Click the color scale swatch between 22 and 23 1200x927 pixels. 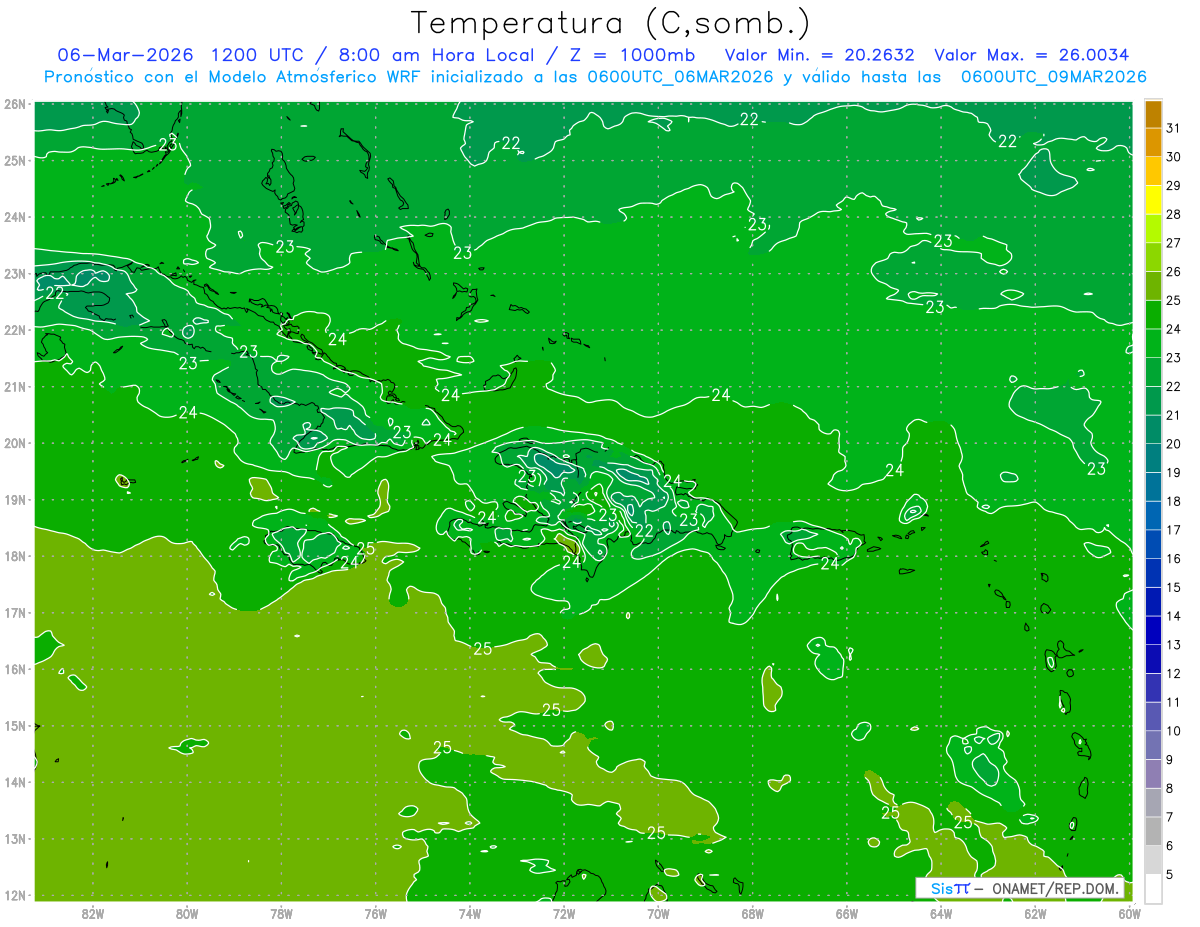click(1153, 372)
